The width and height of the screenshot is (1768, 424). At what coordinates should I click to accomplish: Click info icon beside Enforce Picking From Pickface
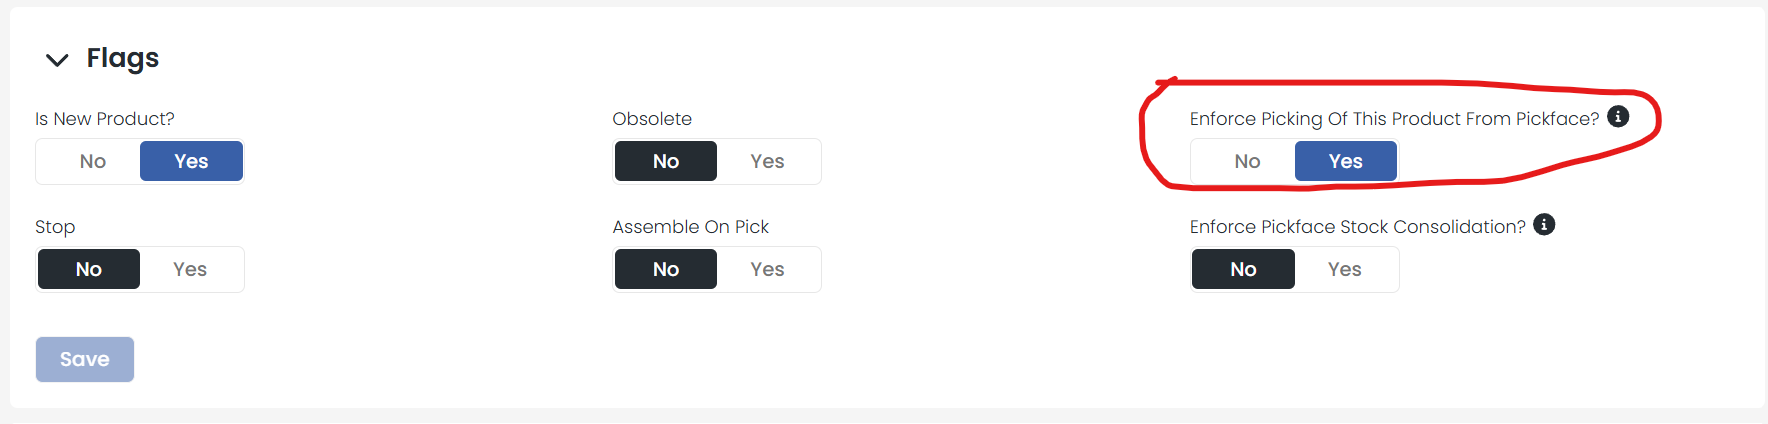pyautogui.click(x=1618, y=117)
